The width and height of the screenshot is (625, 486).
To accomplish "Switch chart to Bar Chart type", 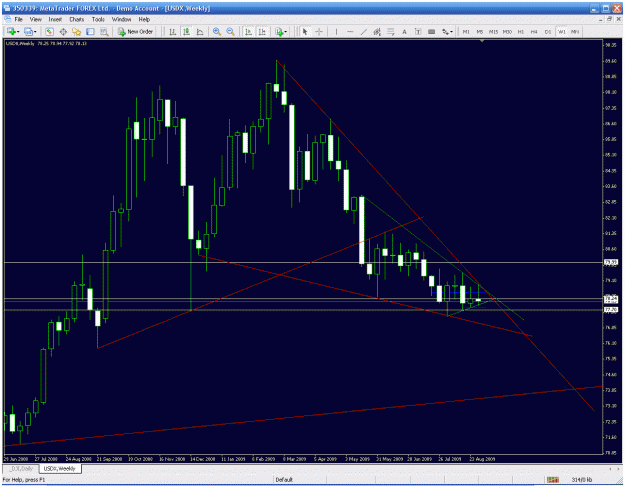I will 173,31.
